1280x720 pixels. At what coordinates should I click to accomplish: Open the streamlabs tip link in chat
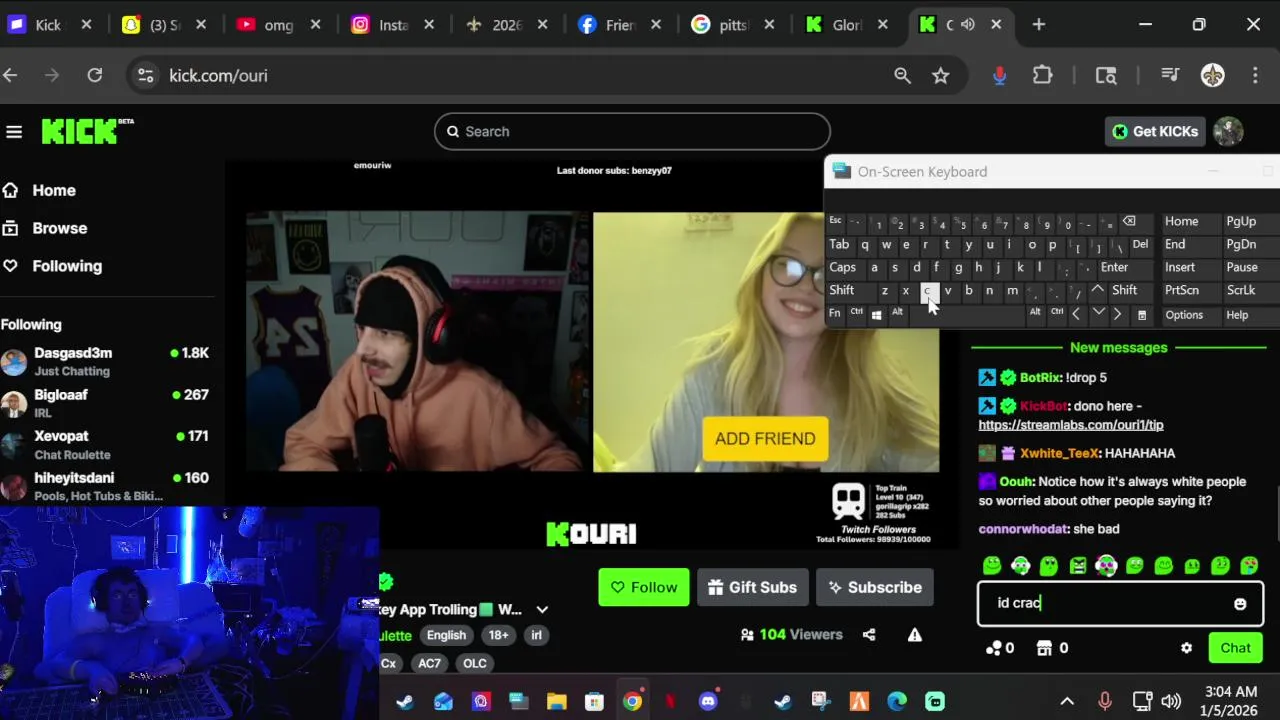click(x=1071, y=425)
